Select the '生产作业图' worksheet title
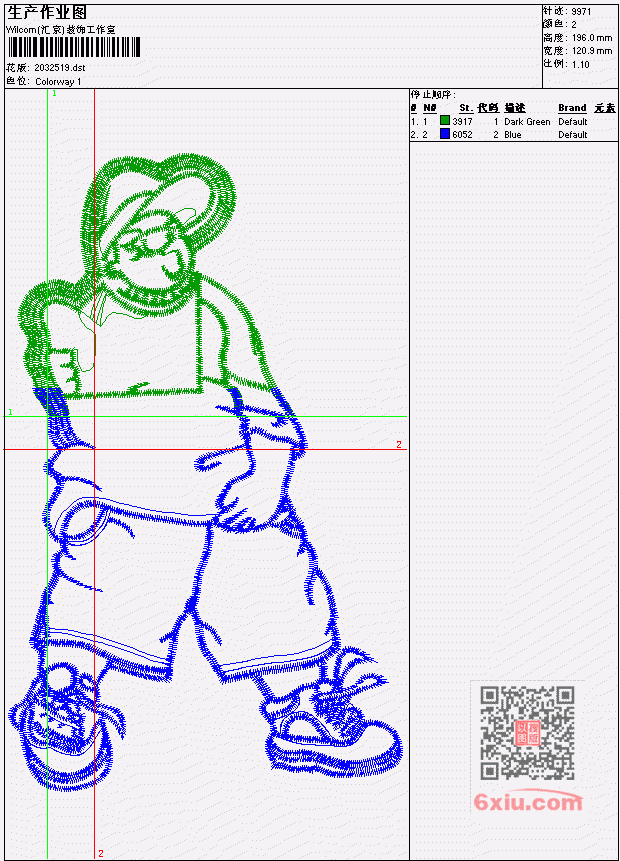The width and height of the screenshot is (620, 861). click(47, 13)
